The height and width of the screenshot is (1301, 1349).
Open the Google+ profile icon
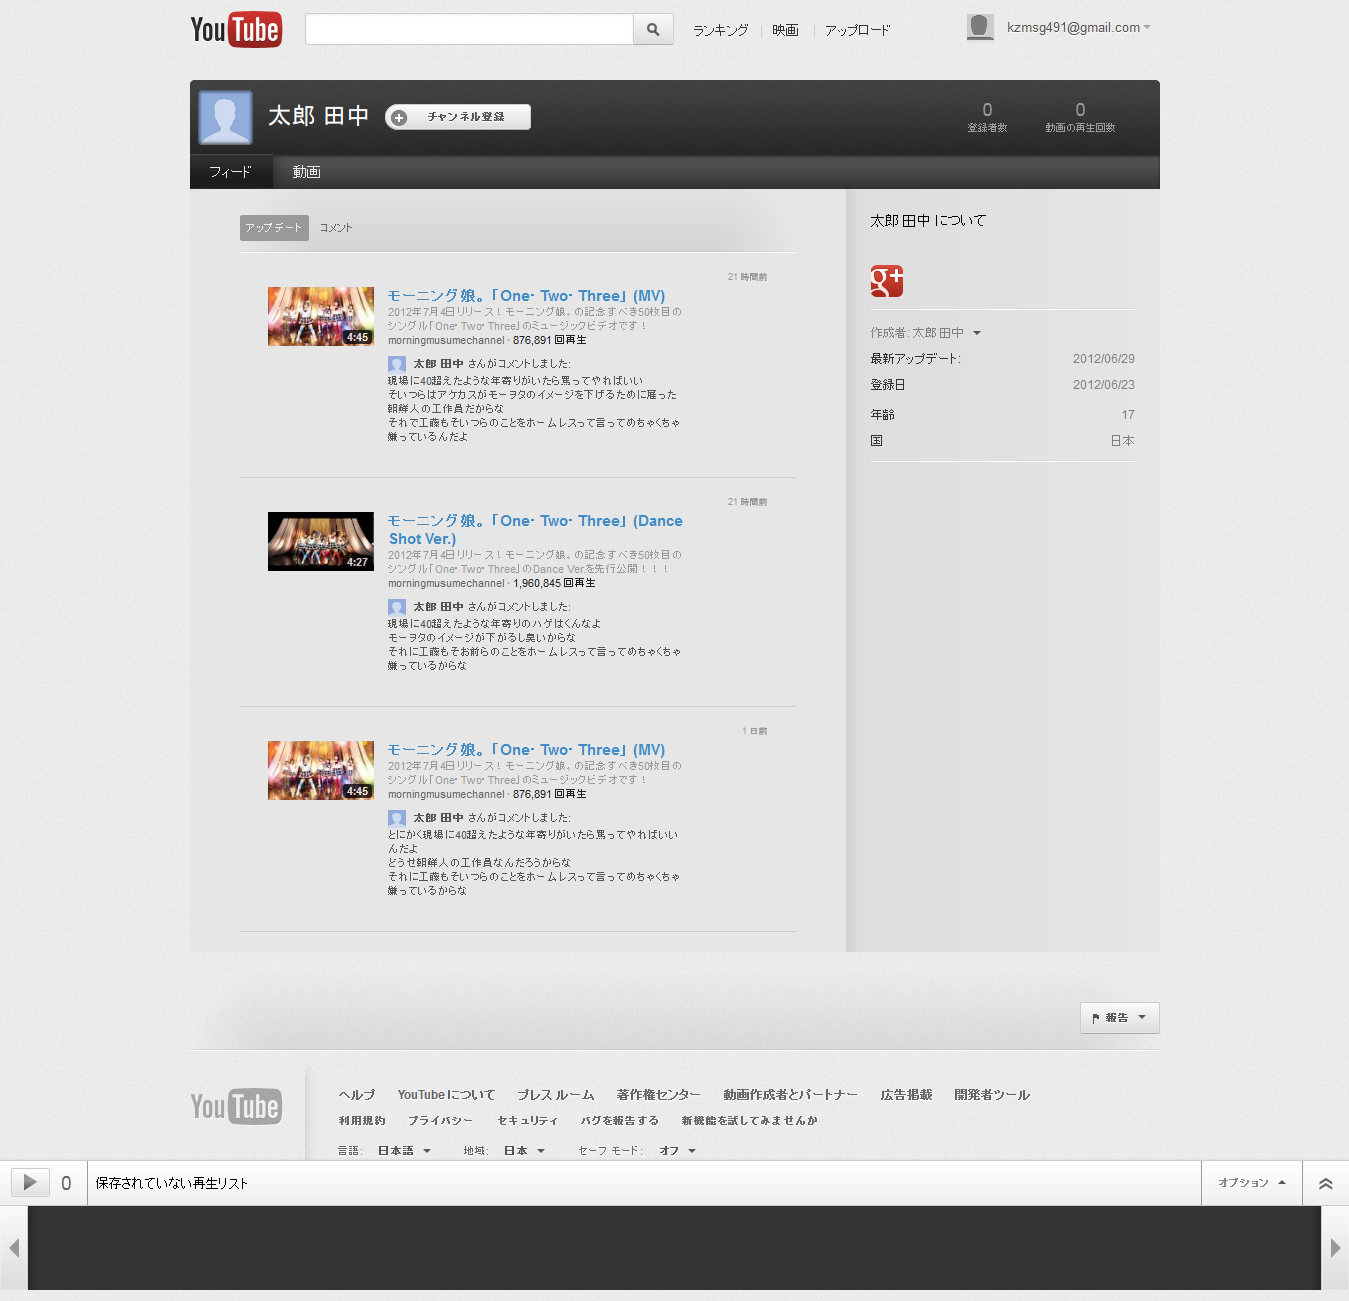[x=887, y=281]
